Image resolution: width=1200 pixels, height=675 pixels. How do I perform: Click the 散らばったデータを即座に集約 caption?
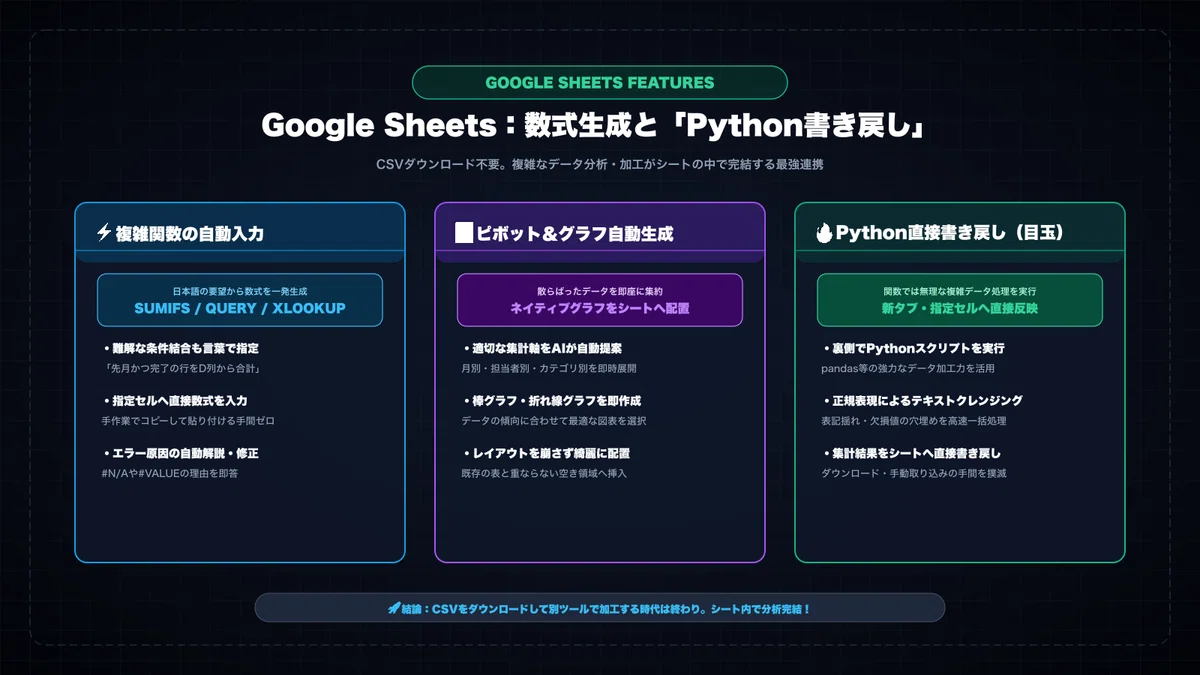click(600, 290)
